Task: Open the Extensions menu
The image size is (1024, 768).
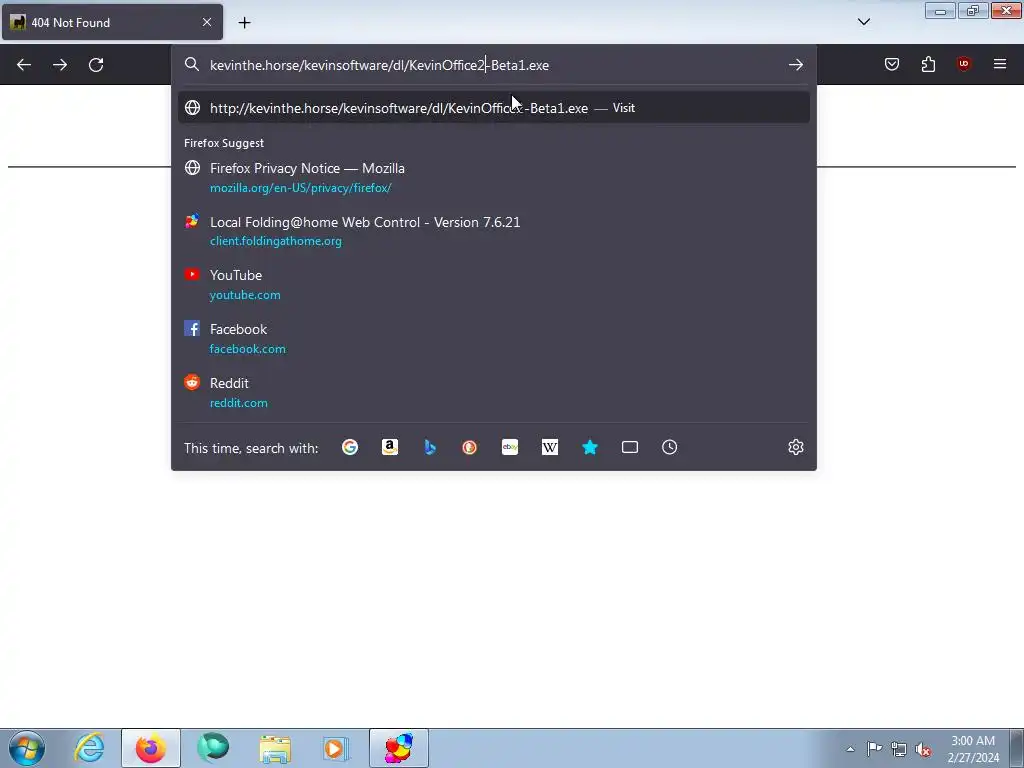Action: coord(928,64)
